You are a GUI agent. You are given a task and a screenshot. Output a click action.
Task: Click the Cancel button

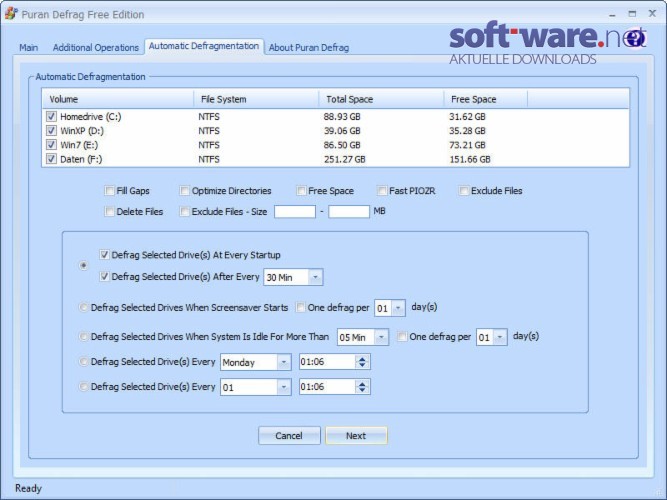tap(289, 436)
